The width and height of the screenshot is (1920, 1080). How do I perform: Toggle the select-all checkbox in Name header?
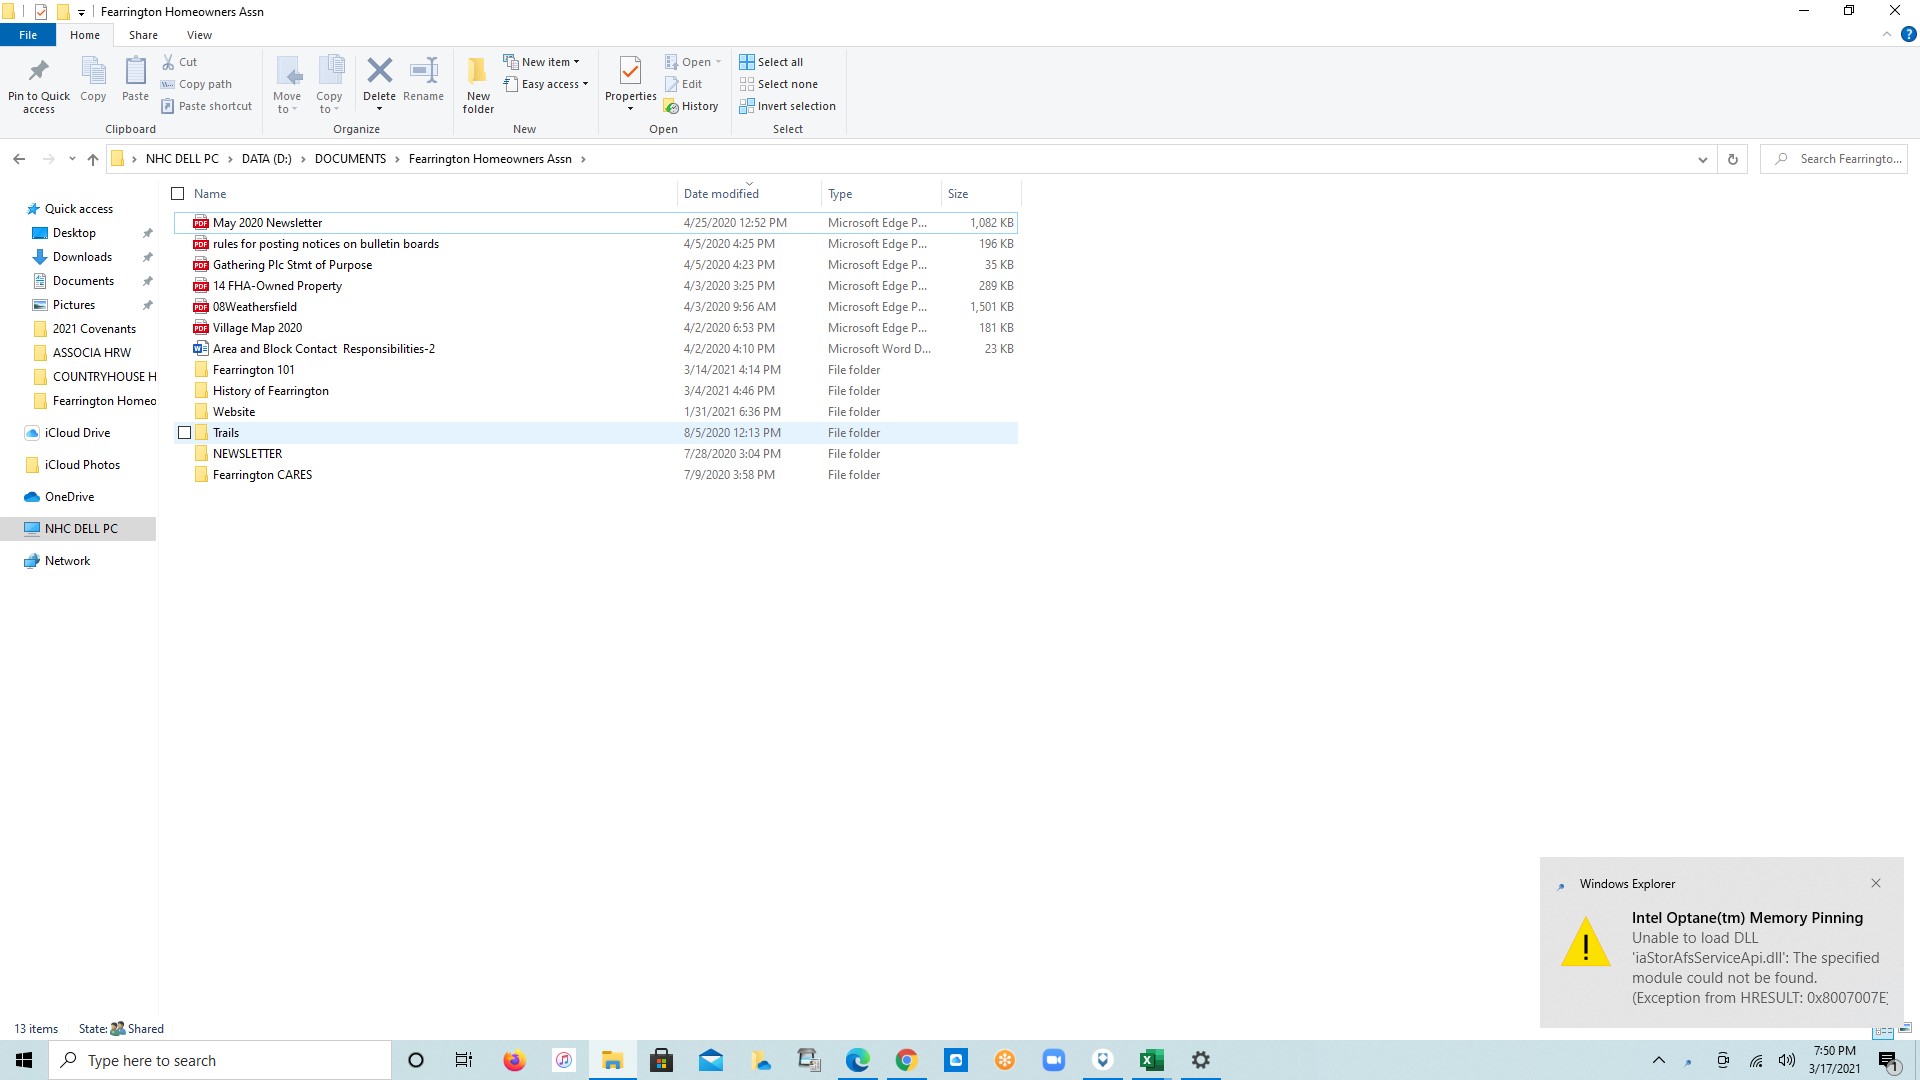point(178,194)
